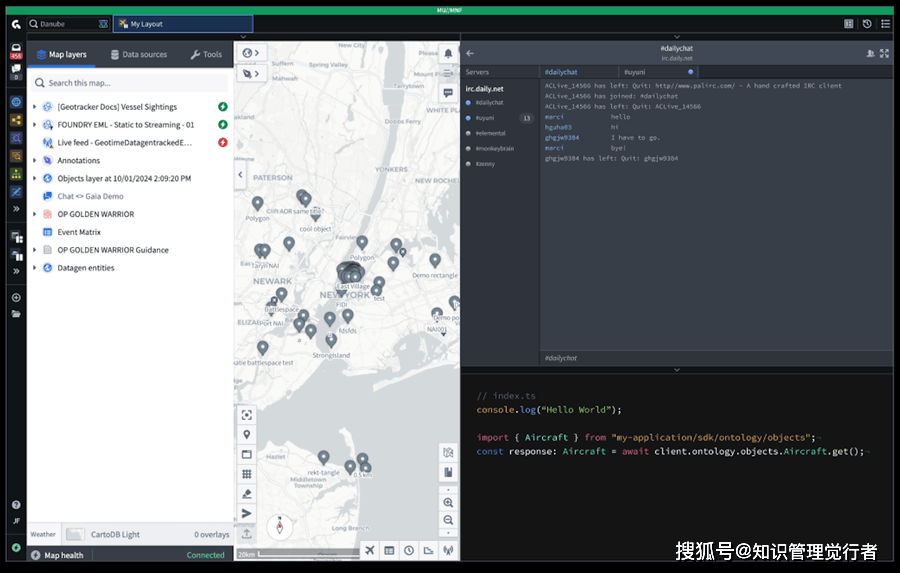Click the notifications bell on map
The width and height of the screenshot is (900, 573).
448,54
